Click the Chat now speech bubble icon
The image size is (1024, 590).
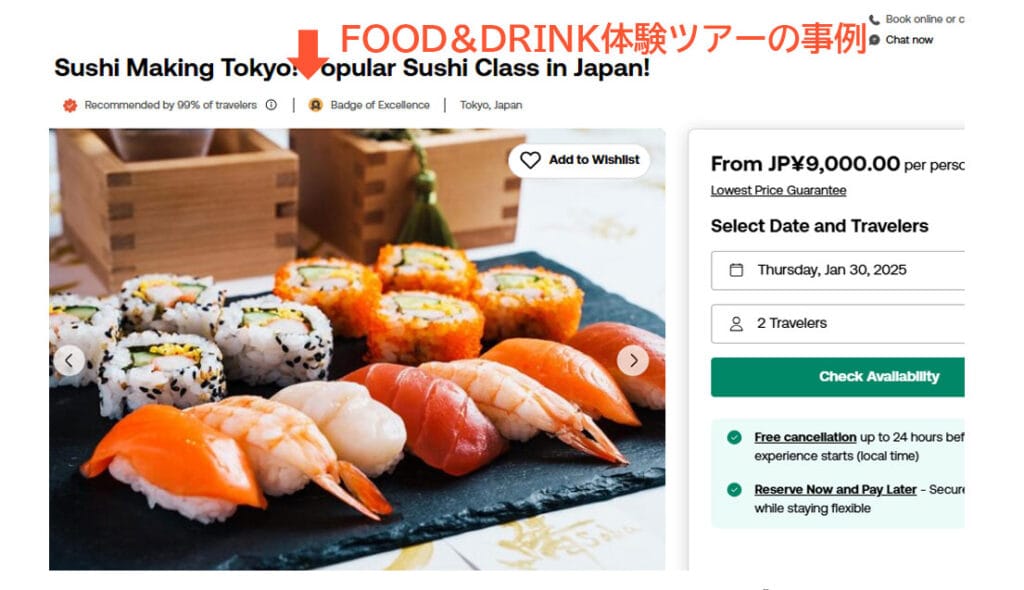(874, 40)
